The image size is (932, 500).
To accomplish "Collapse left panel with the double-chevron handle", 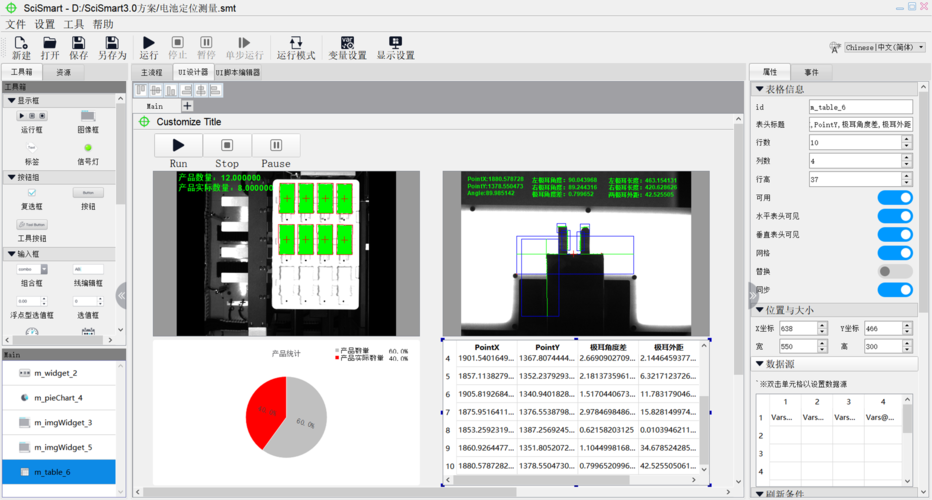I will coord(121,295).
